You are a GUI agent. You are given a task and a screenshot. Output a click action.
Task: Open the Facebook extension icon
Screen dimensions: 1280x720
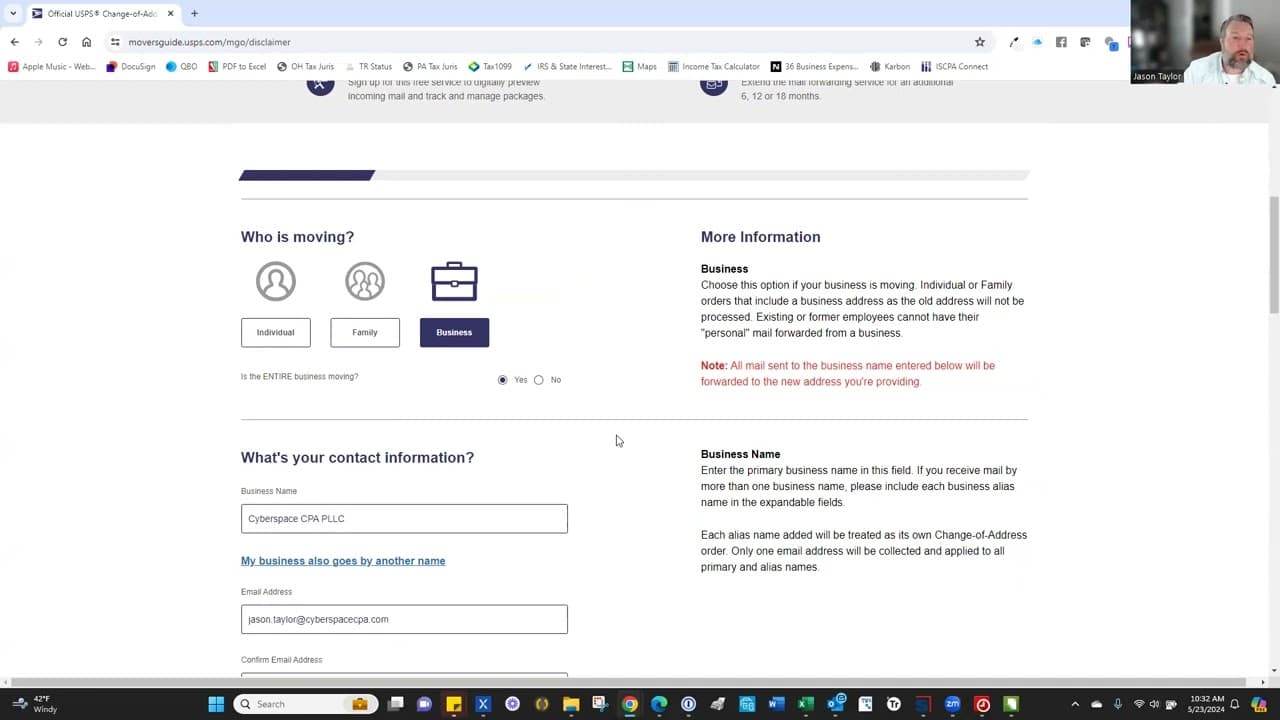point(1061,42)
